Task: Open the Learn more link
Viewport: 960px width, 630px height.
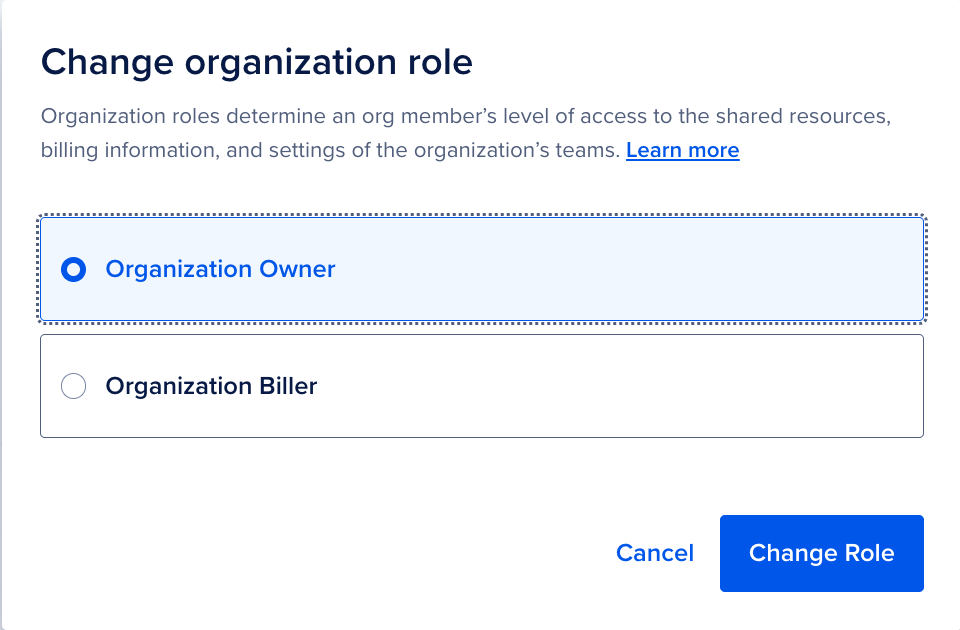Action: point(682,151)
